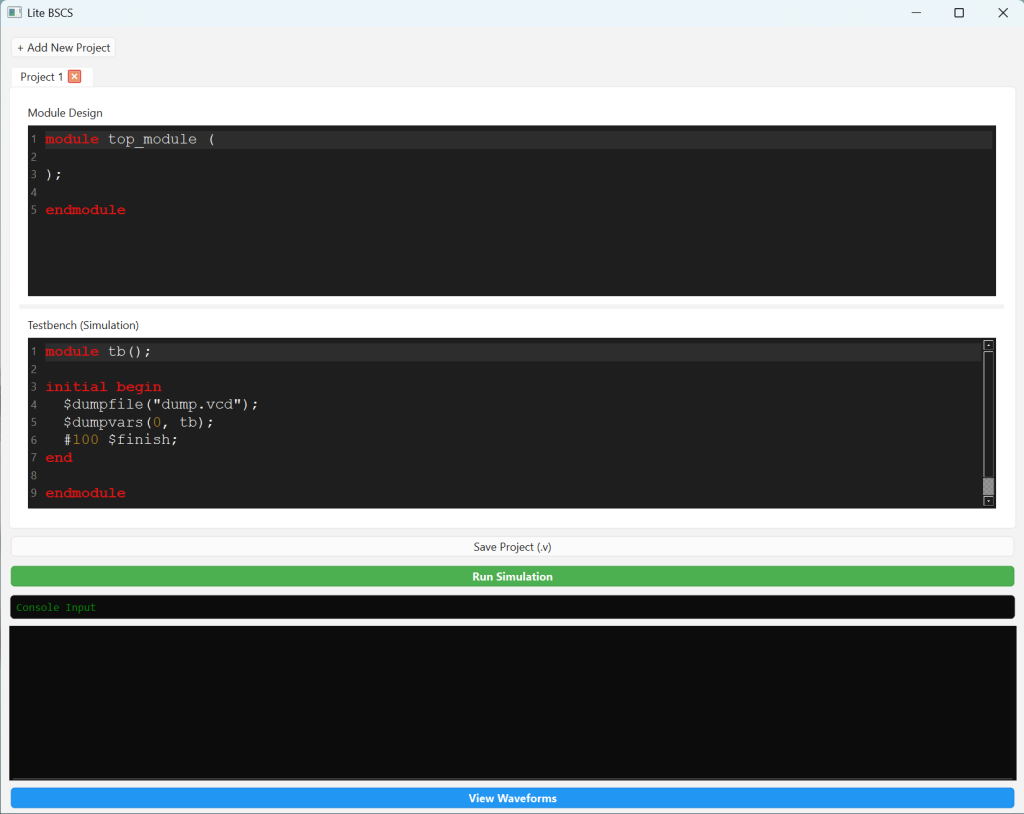Select the Project 1 tab
Image resolution: width=1024 pixels, height=814 pixels.
point(42,77)
